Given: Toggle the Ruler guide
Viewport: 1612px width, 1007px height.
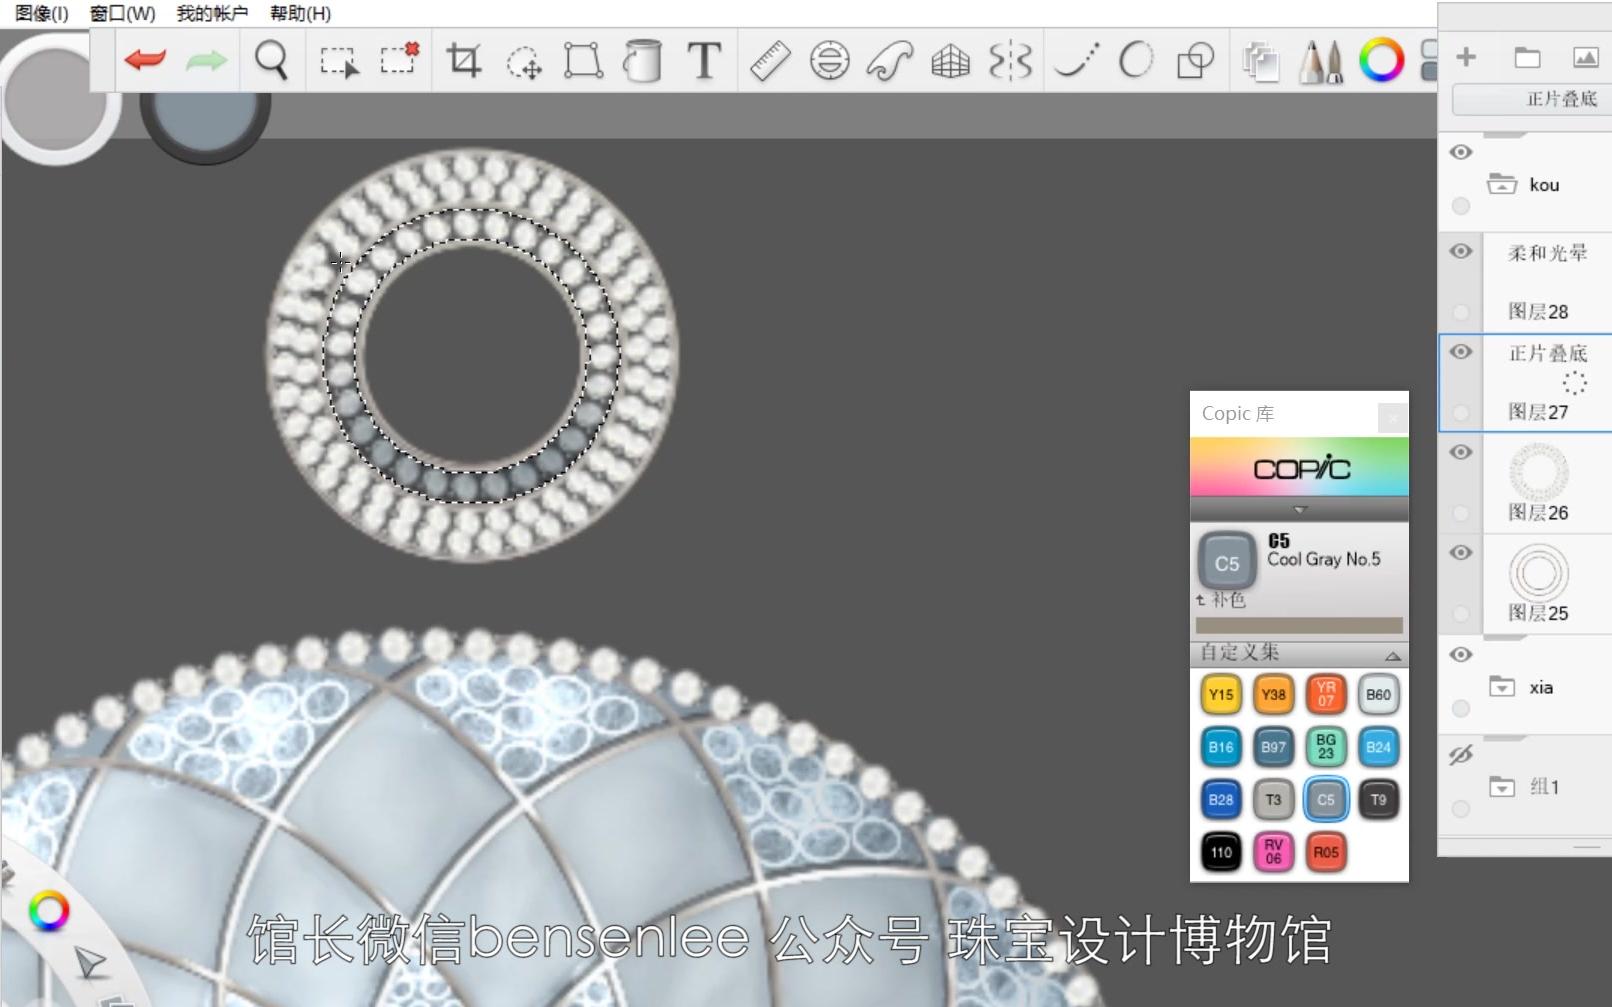Looking at the screenshot, I should (770, 61).
